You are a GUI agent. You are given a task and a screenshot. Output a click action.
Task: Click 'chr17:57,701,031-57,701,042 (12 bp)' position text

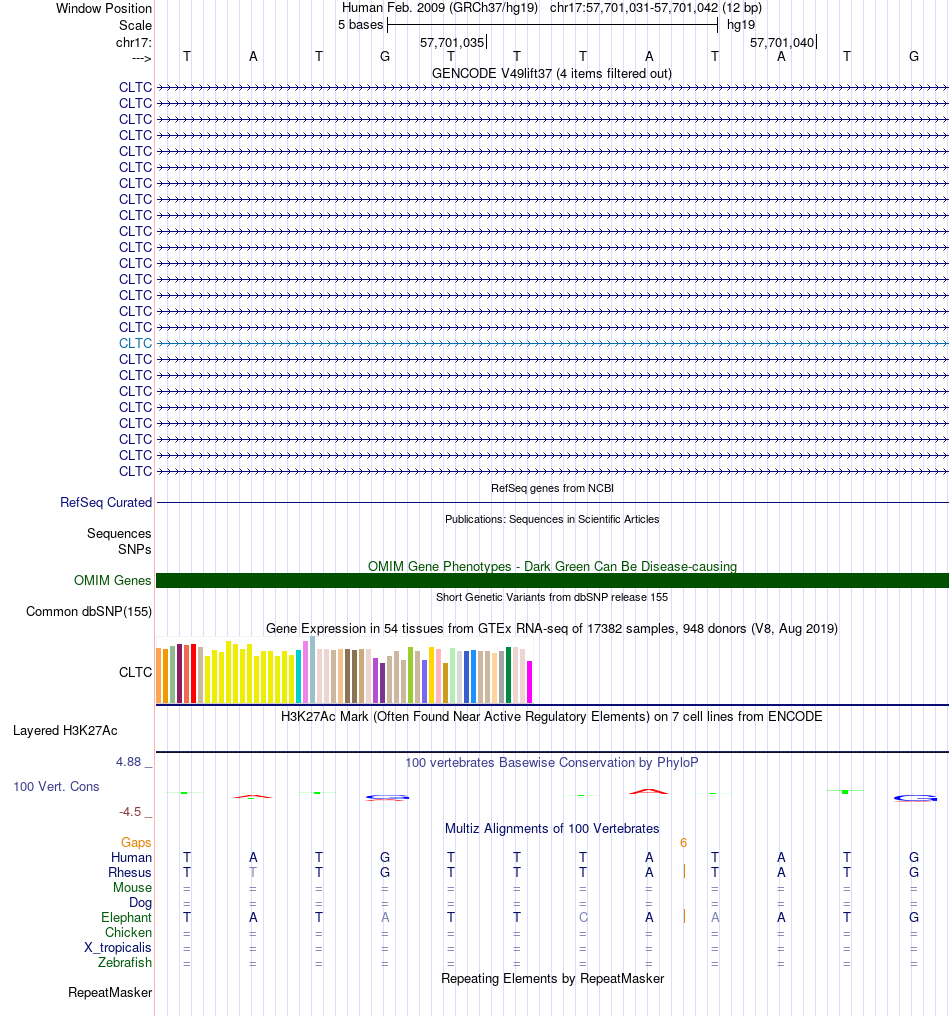(656, 8)
